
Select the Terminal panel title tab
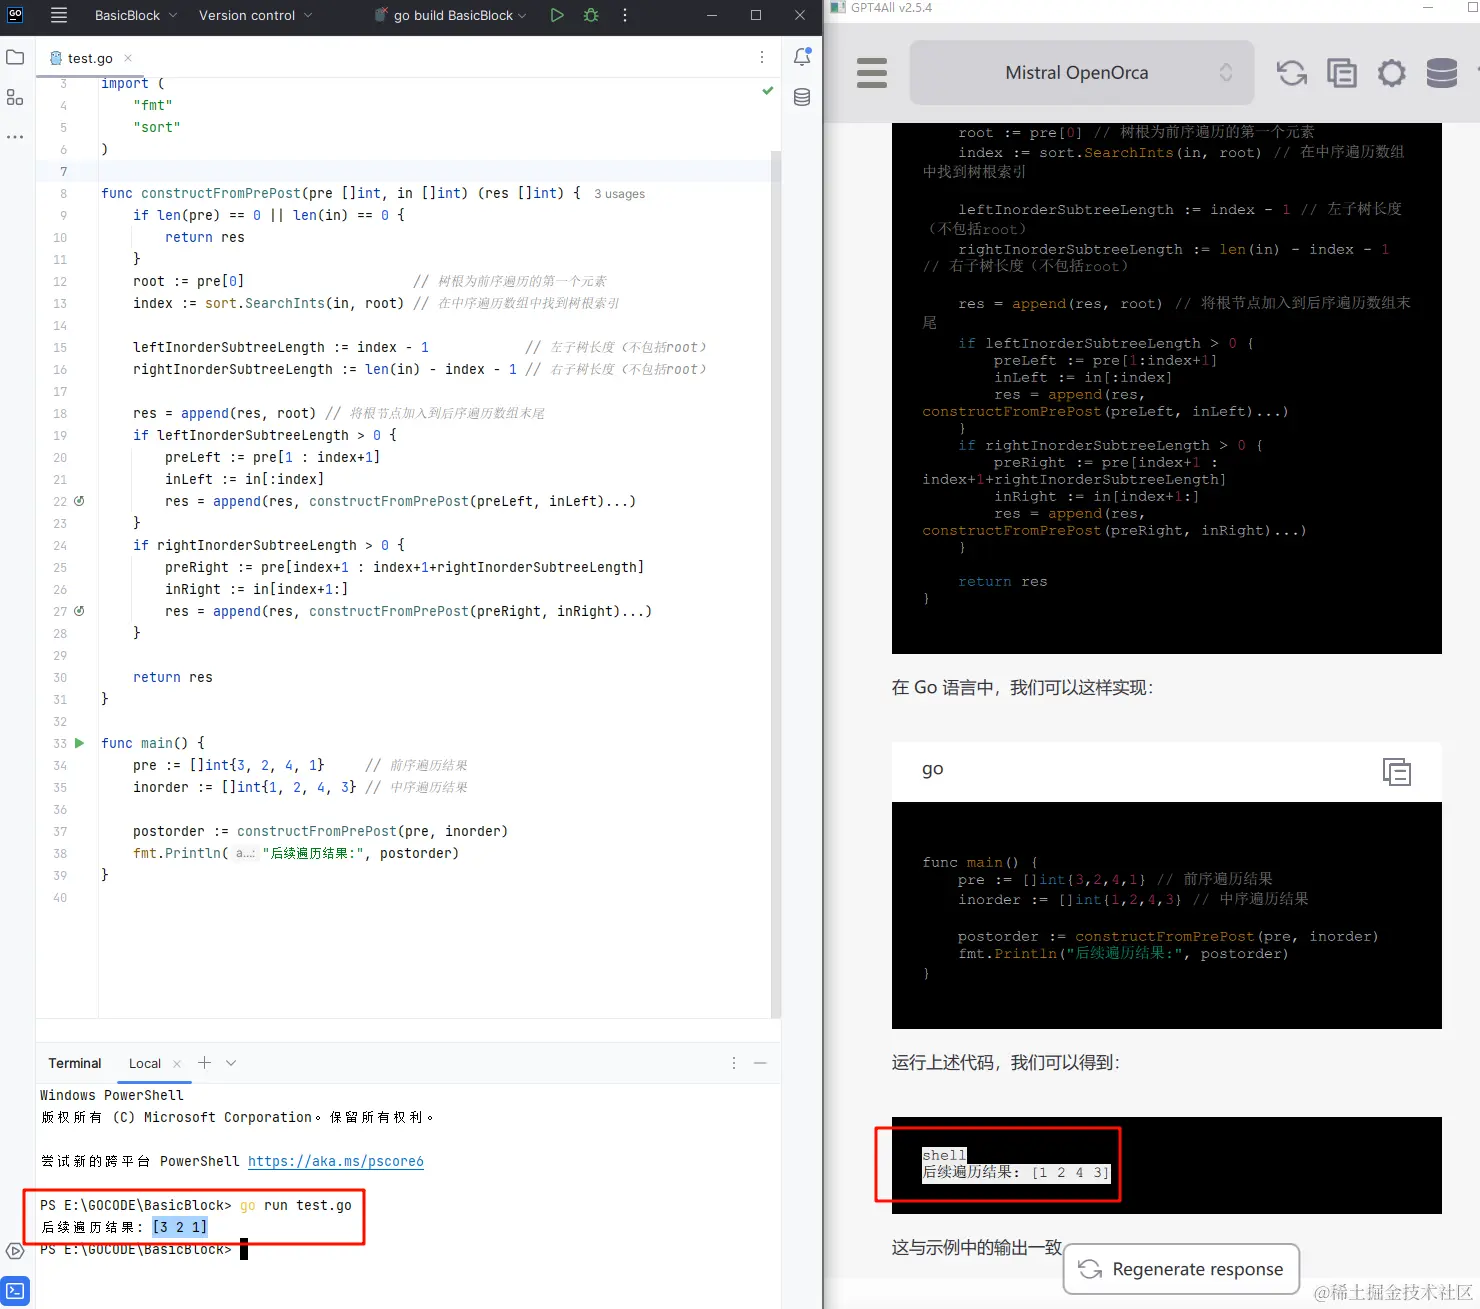[x=75, y=1063]
